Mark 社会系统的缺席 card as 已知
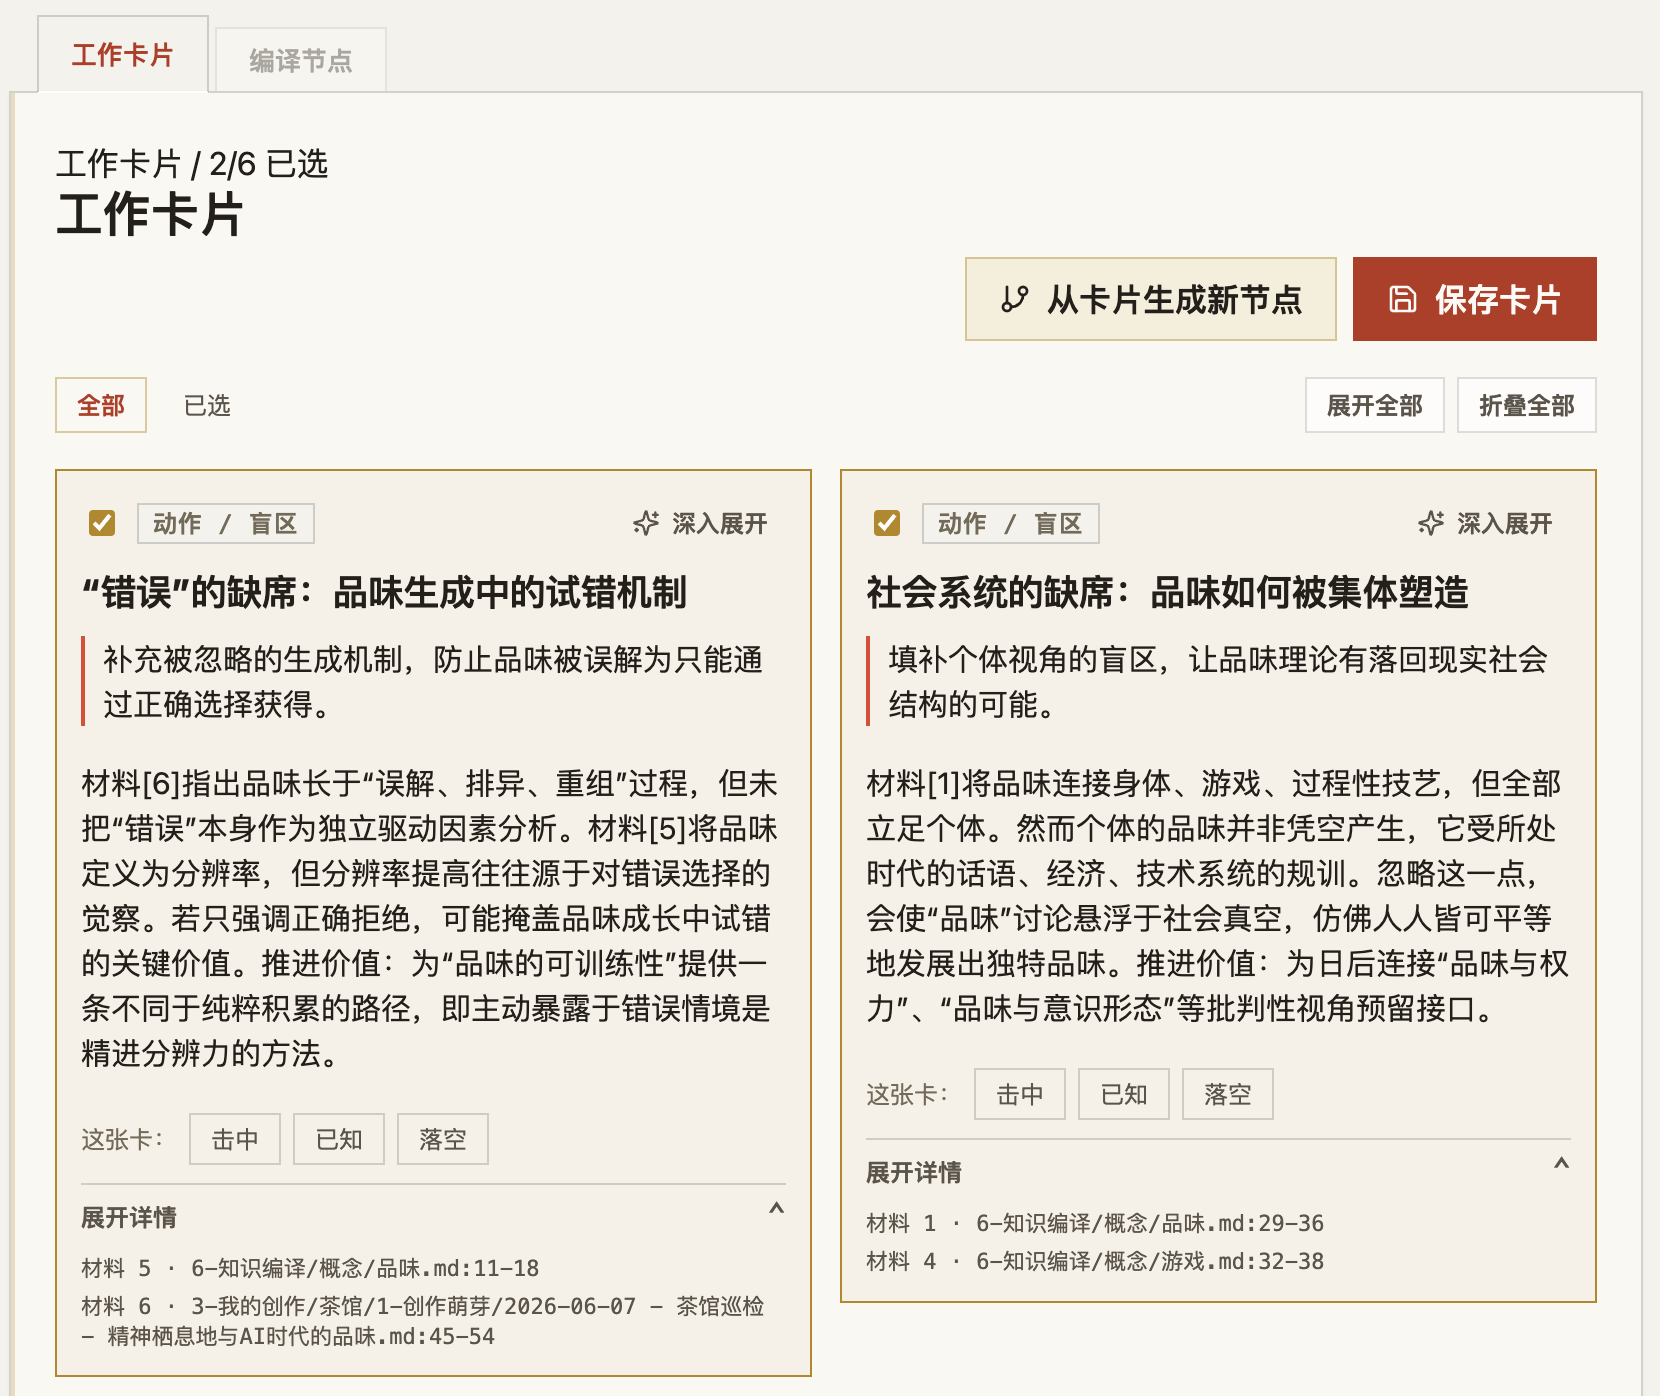 (x=1124, y=1094)
